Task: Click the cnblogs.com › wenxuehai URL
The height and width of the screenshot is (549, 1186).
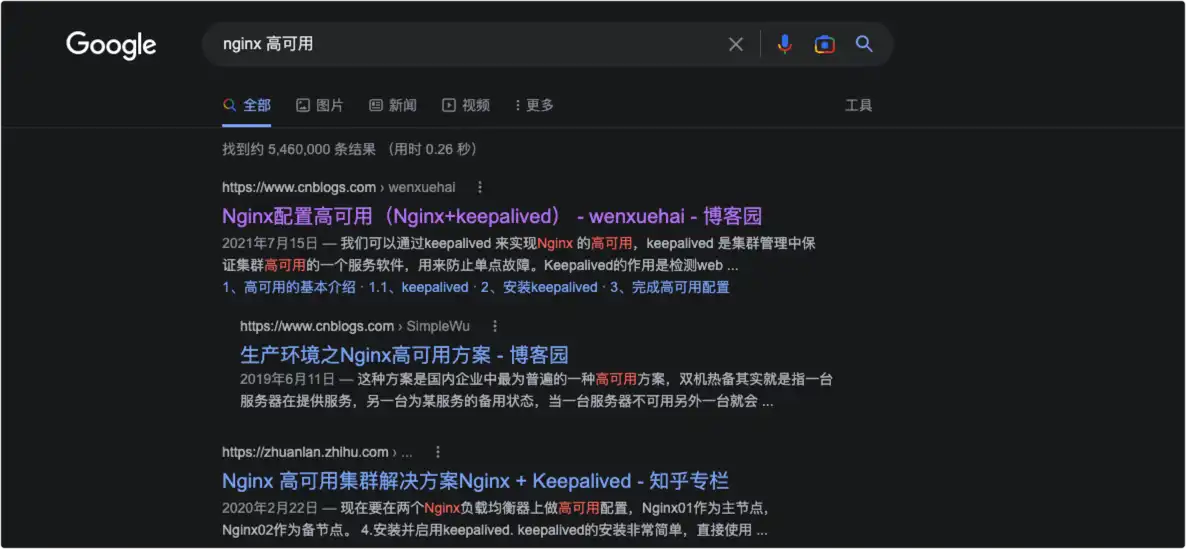Action: coord(339,187)
